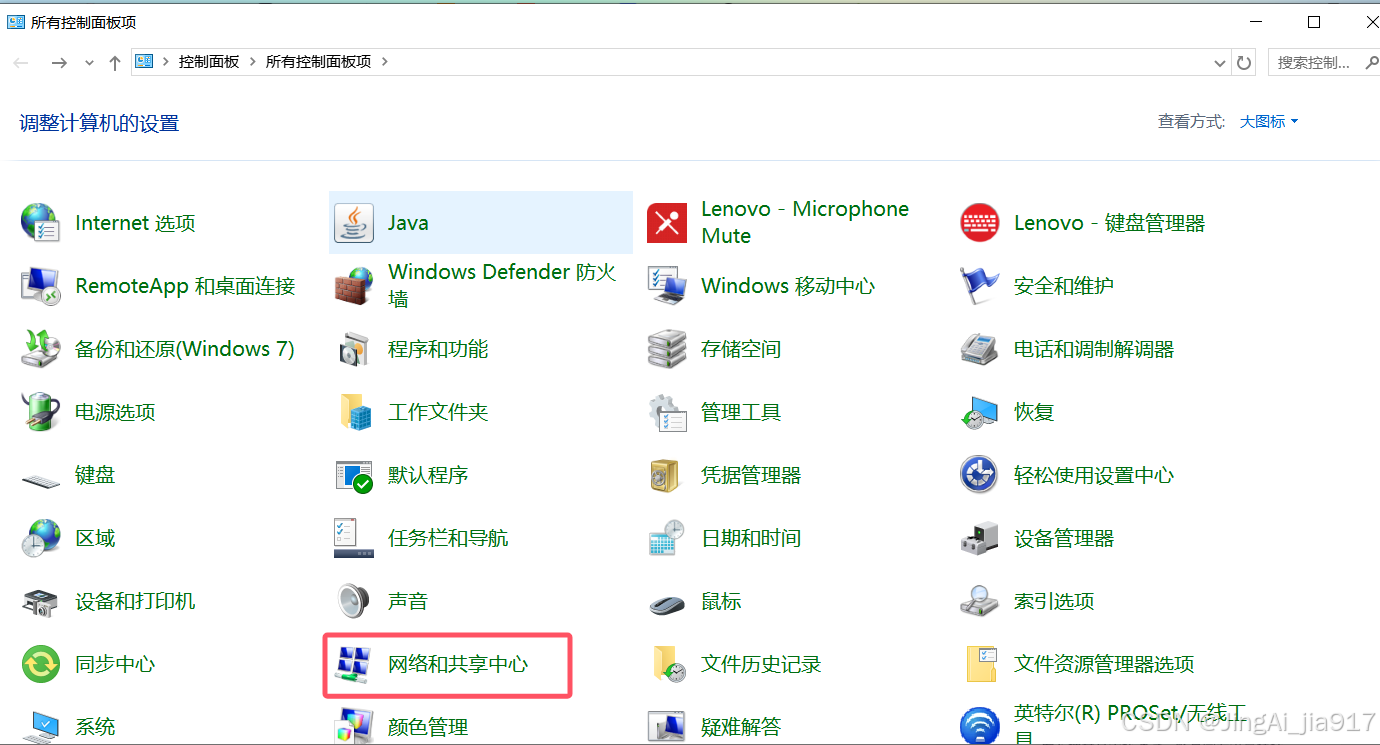Expand chevron before 控制面板 breadcrumb
The width and height of the screenshot is (1380, 745).
[166, 62]
